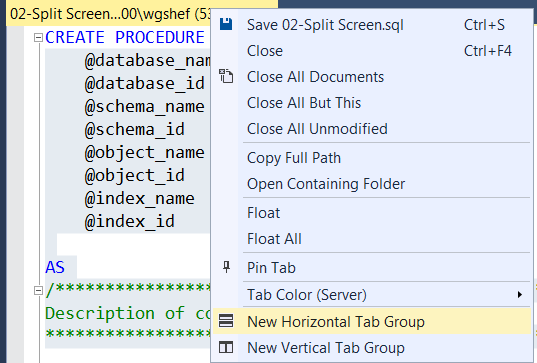Viewport: 537px width, 363px height.
Task: Click the Save floppy disk icon
Action: coord(226,25)
